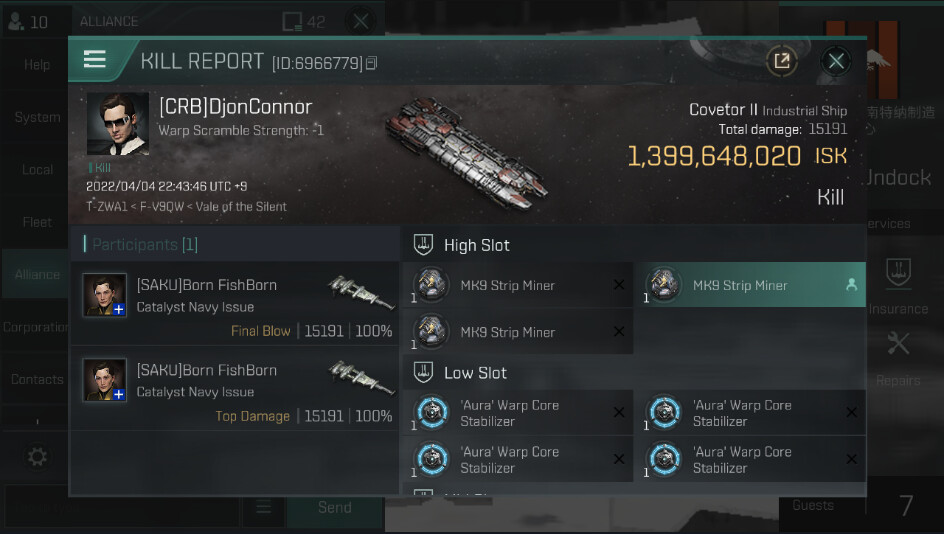944x534 pixels.
Task: Click the Low Slot section icon
Action: point(423,373)
